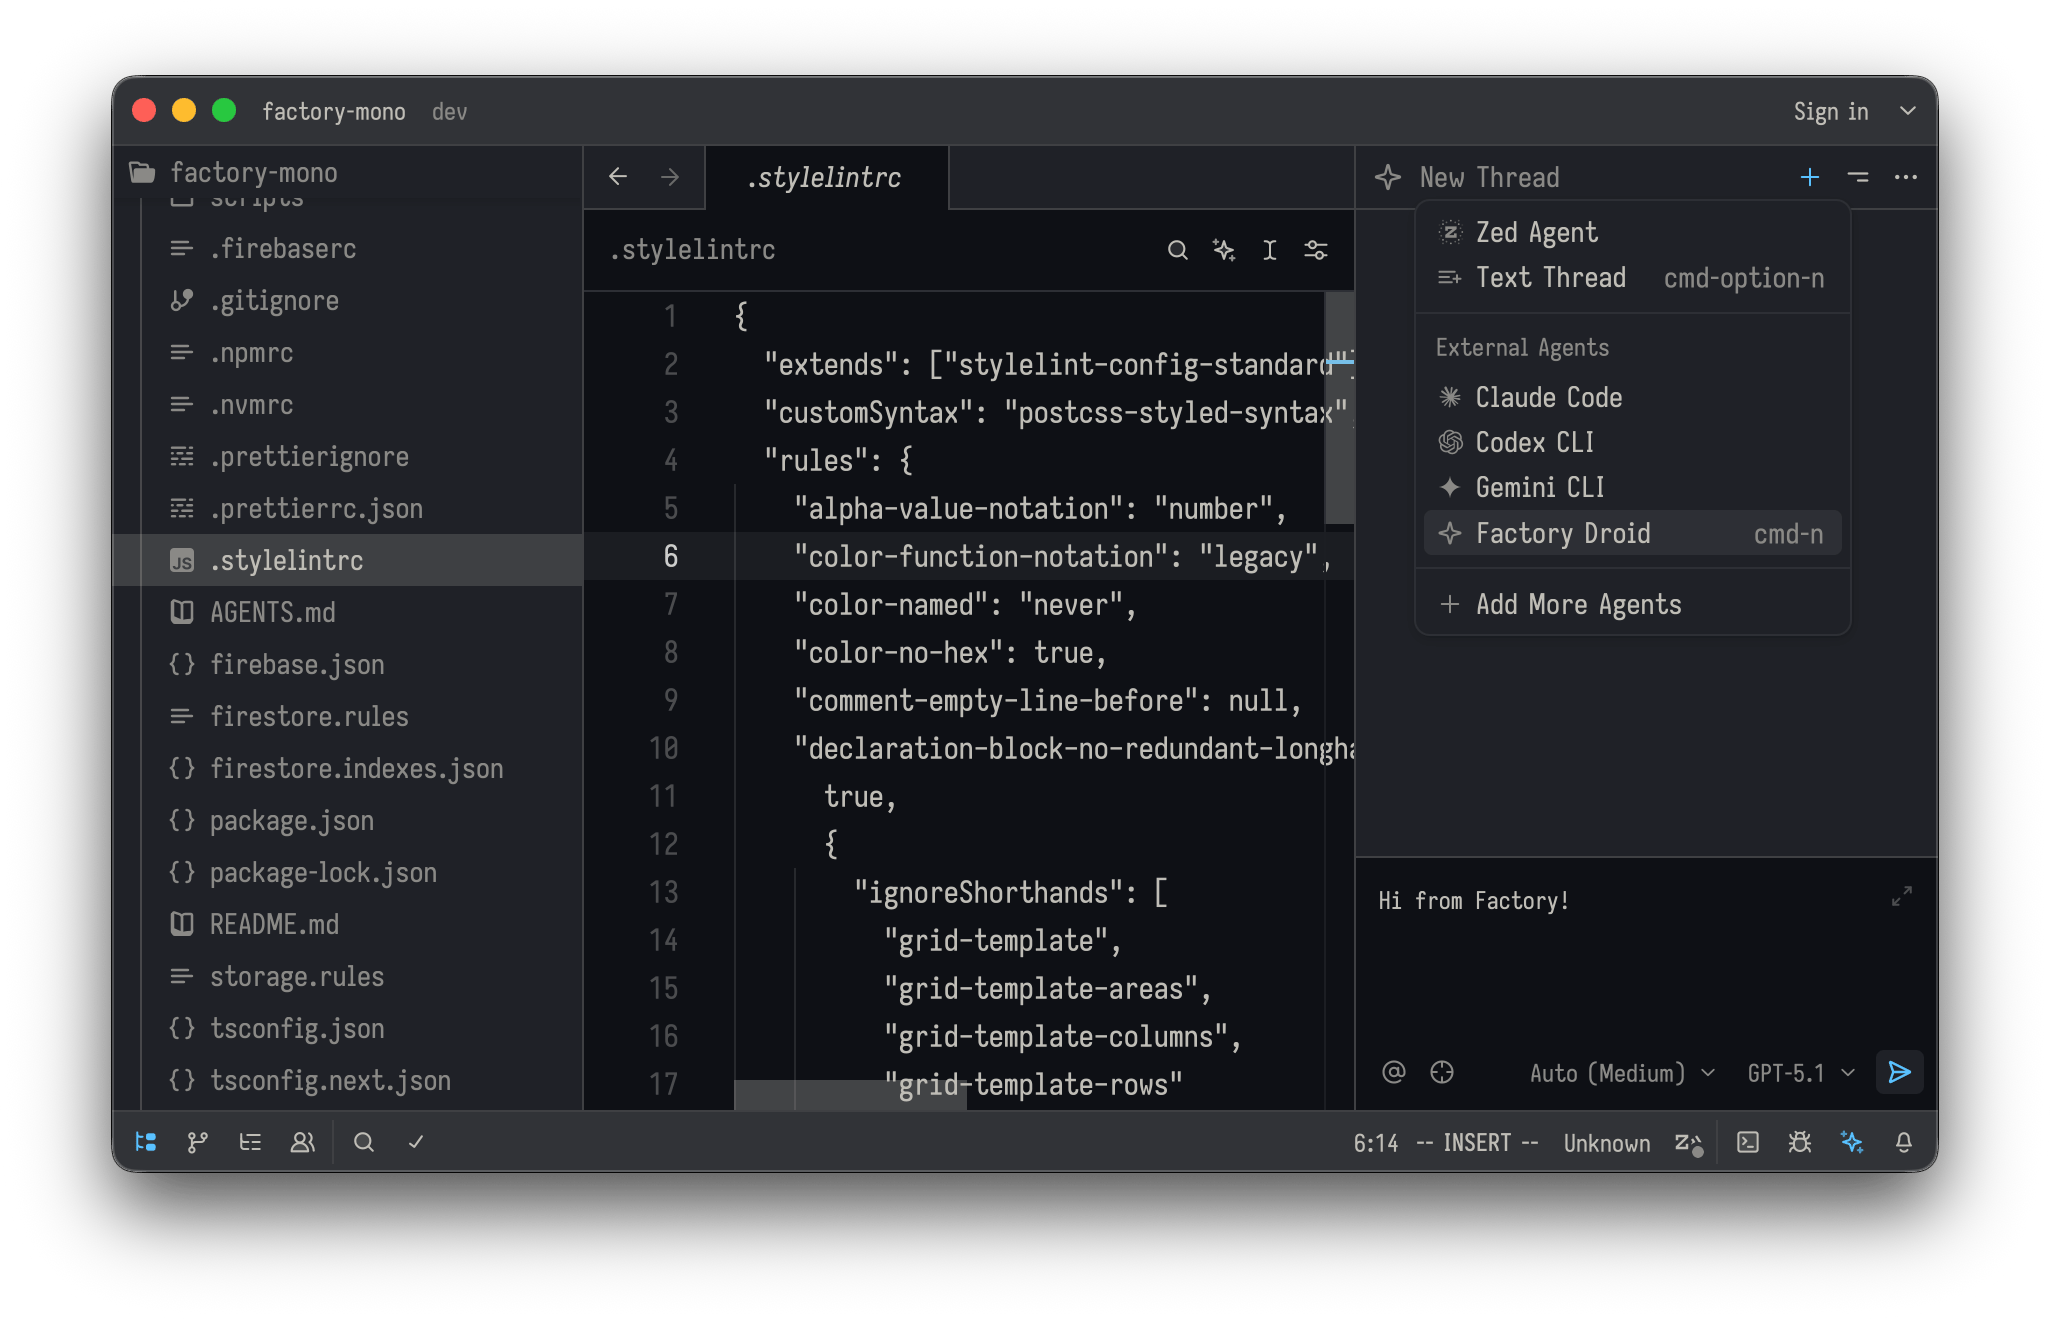The image size is (2050, 1320).
Task: Open .prettierrc.json file
Action: point(348,508)
